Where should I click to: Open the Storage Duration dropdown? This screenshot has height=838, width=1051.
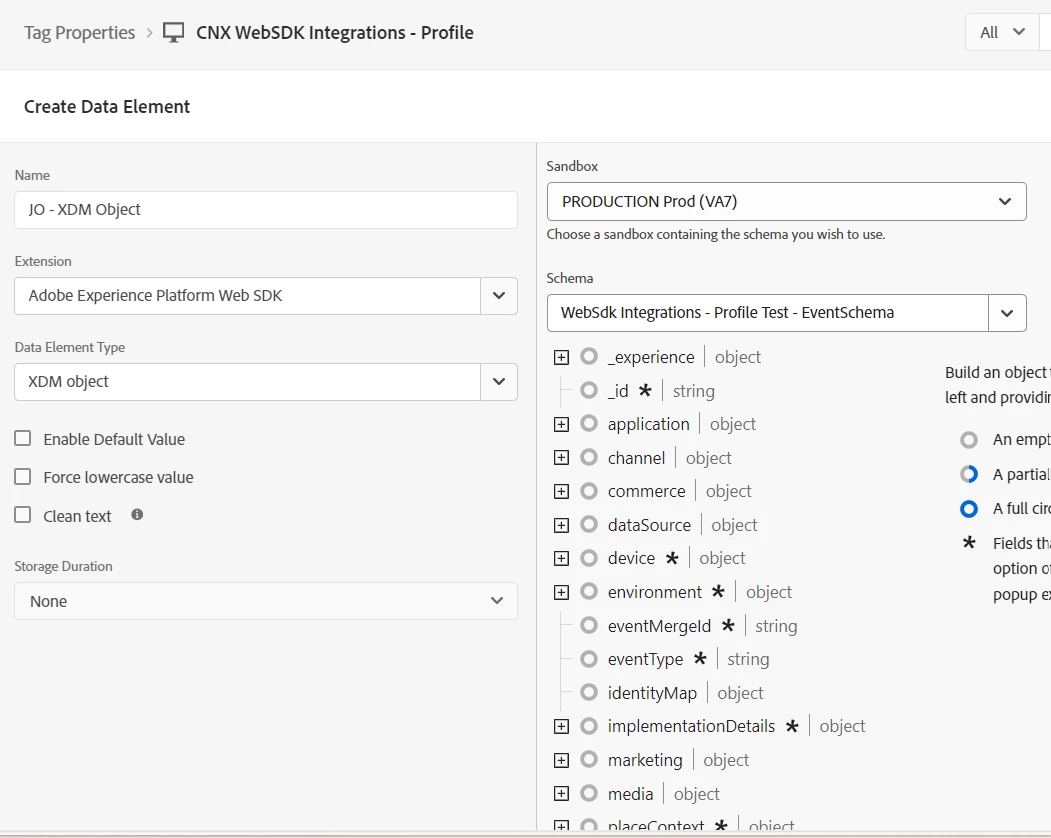[266, 601]
